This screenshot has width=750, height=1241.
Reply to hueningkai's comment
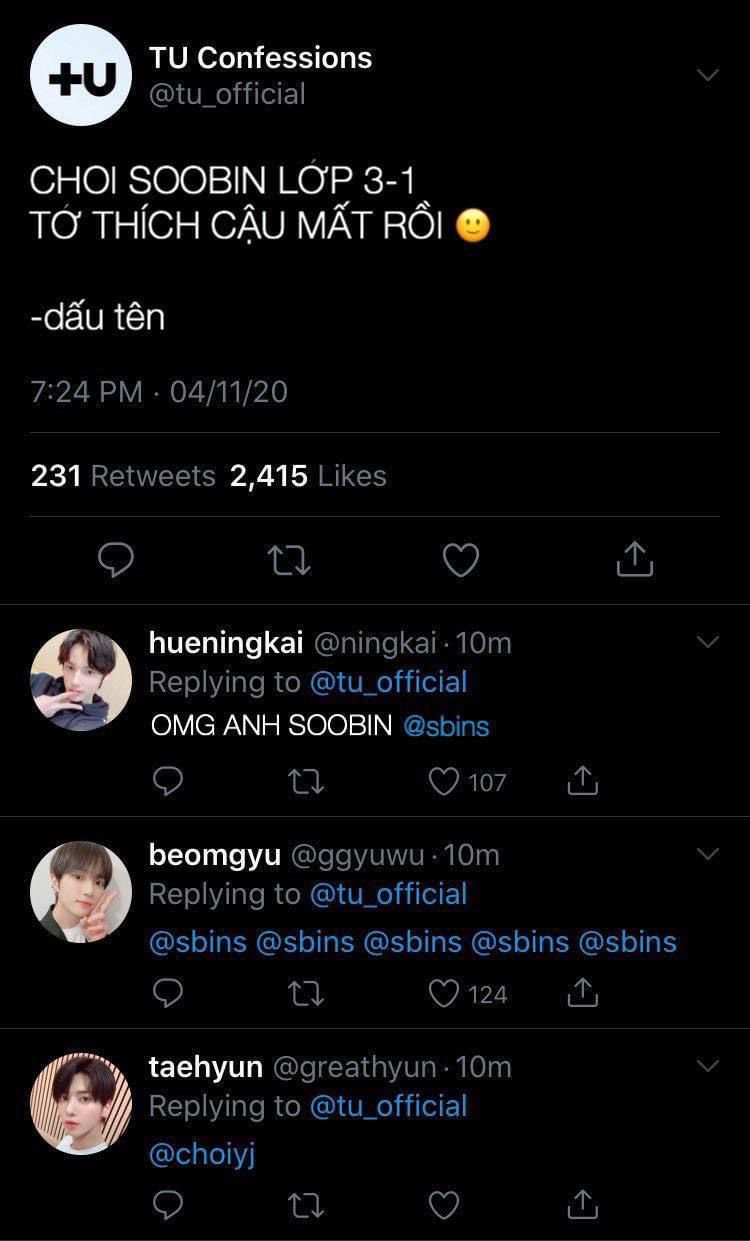click(x=168, y=781)
